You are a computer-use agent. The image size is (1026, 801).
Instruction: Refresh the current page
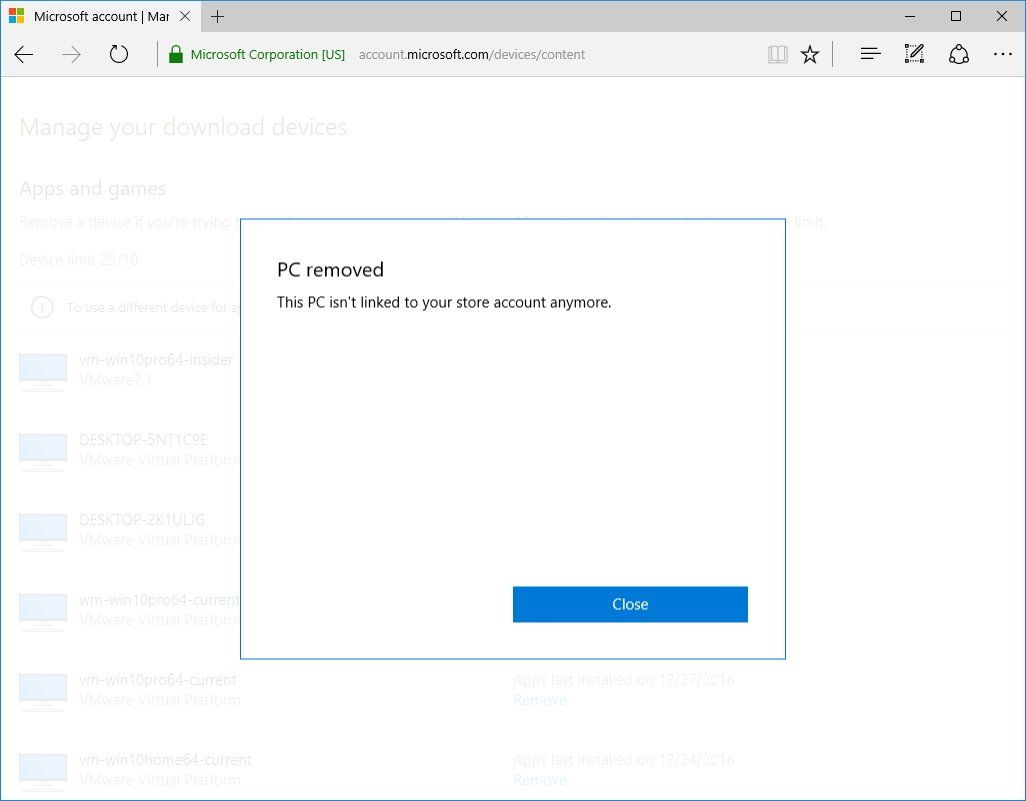[x=119, y=54]
